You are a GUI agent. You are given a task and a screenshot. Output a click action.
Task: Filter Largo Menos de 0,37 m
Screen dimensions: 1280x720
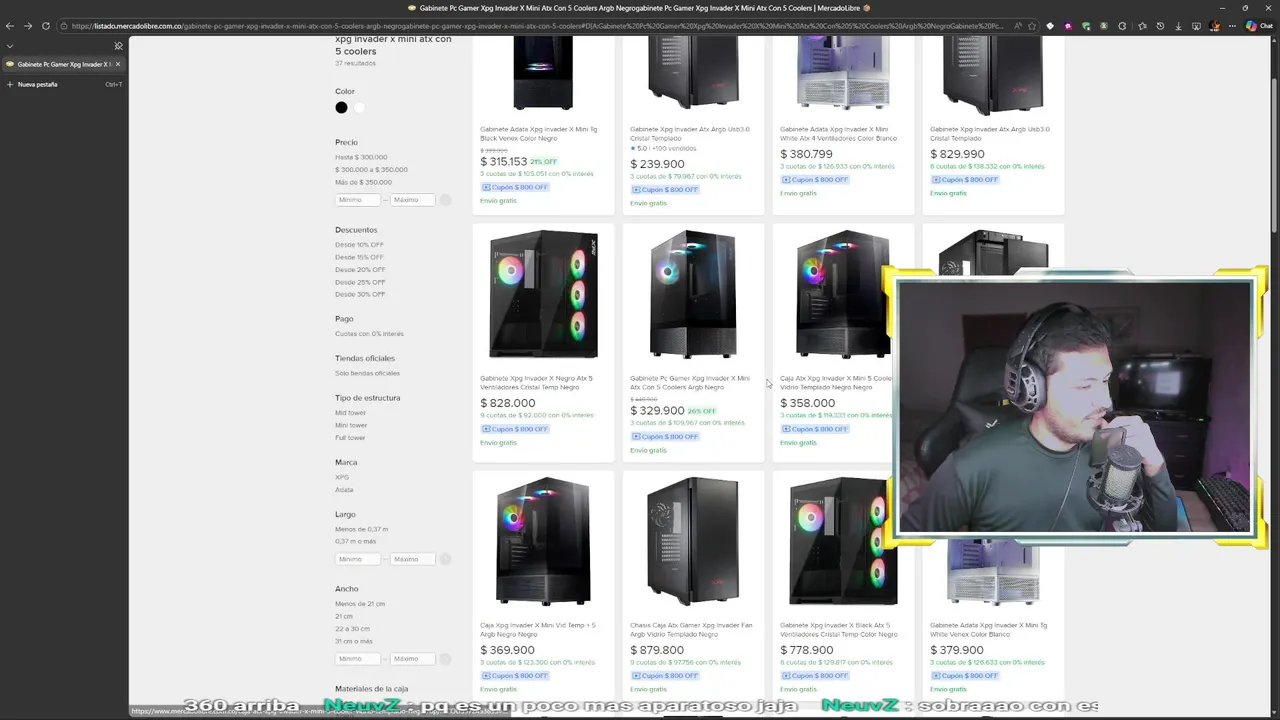(x=361, y=529)
